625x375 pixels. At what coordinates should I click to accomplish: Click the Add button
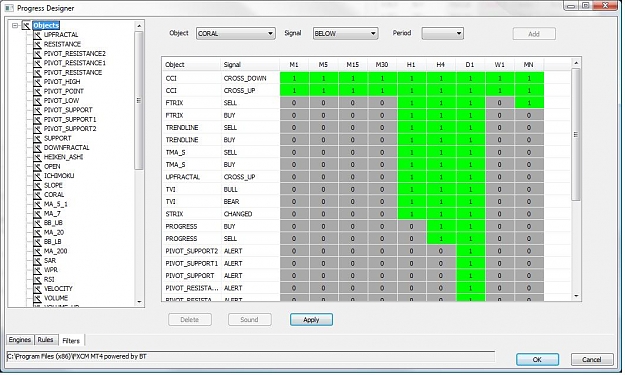(x=534, y=34)
